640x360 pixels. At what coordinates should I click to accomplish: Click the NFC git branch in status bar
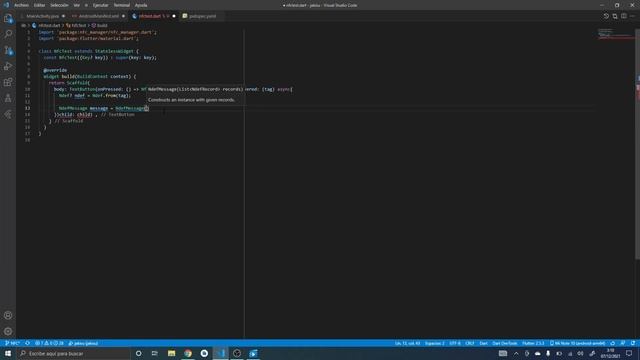pos(12,343)
